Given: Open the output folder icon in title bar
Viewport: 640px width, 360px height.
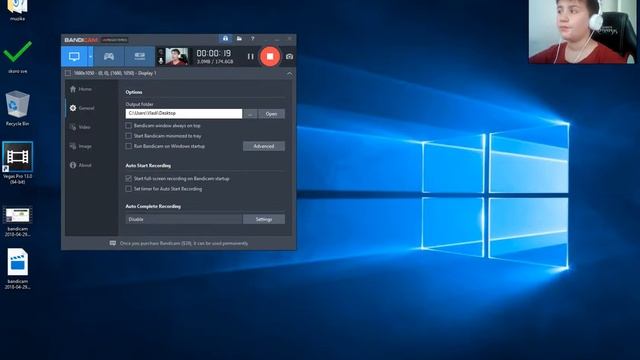Looking at the screenshot, I should pyautogui.click(x=239, y=38).
